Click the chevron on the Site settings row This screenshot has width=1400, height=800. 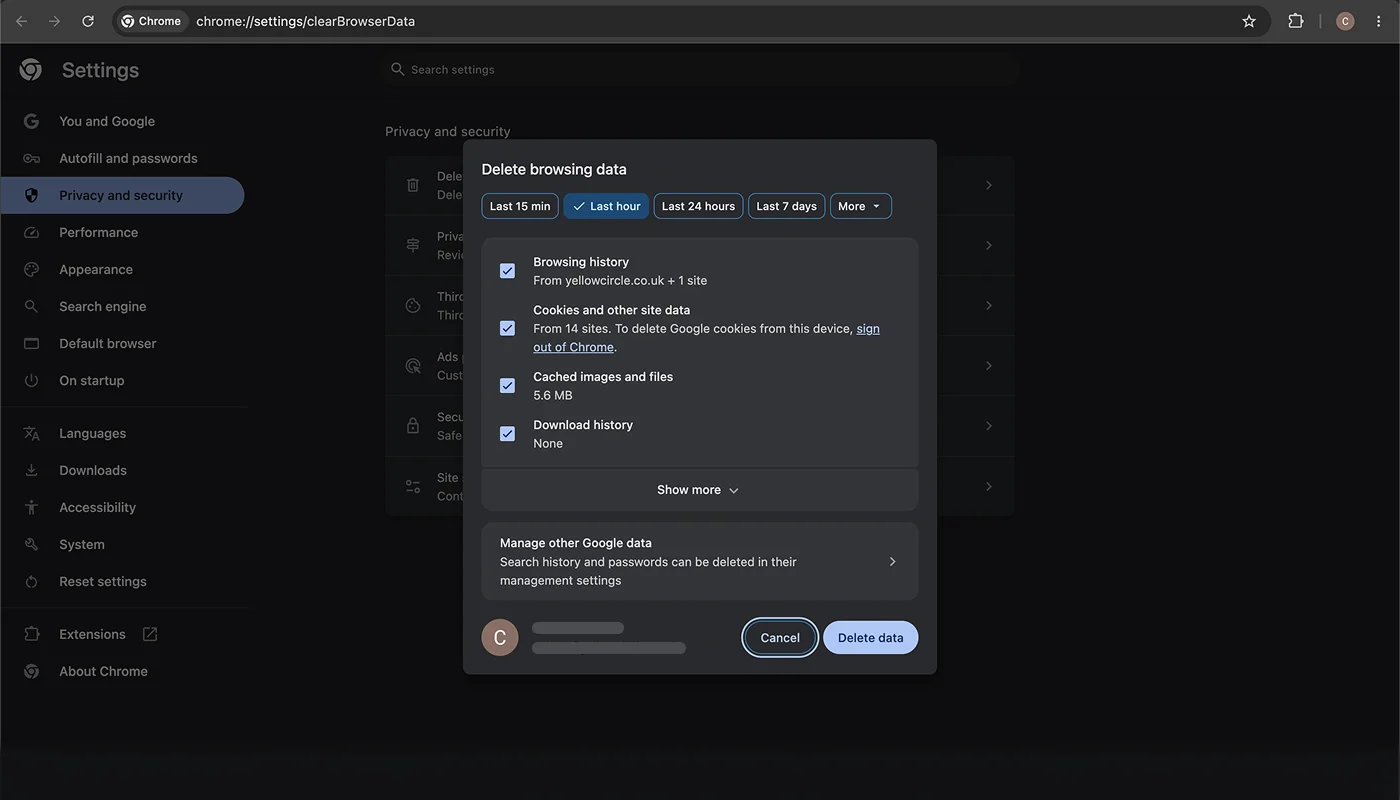point(989,486)
